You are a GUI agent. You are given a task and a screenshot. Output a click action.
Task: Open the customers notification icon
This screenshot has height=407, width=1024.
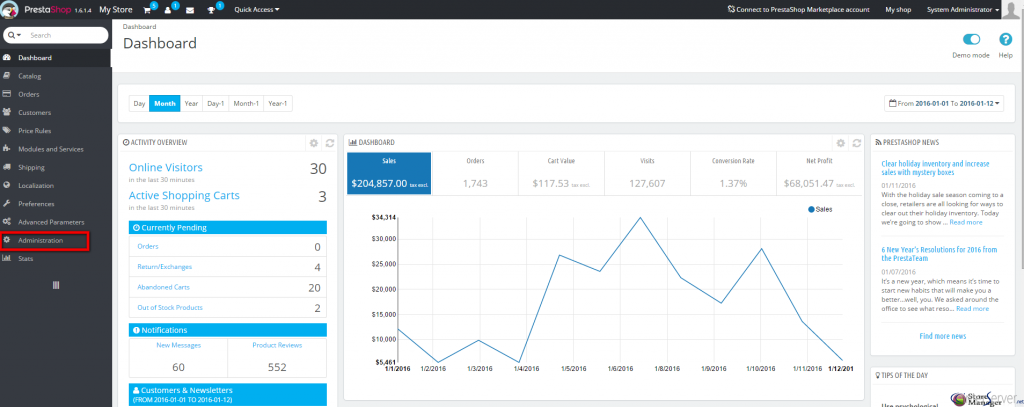click(x=168, y=10)
